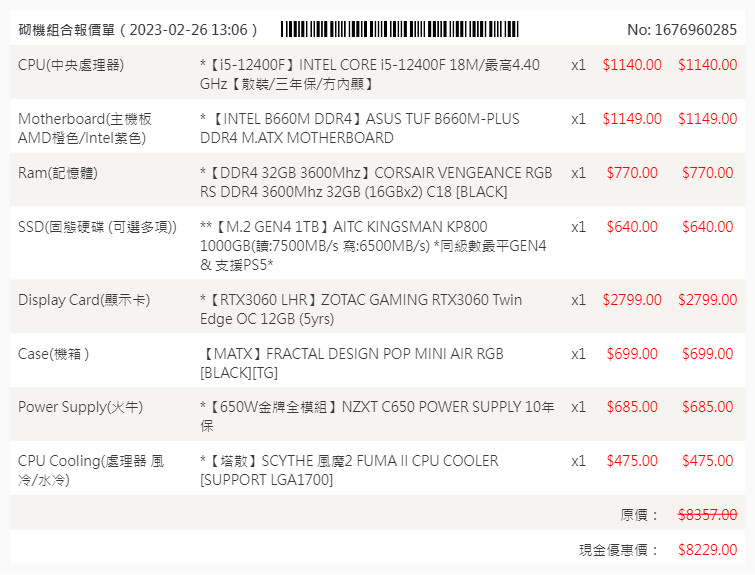Screen dimensions: 755x575
Task: Click the Case(機箱) category label
Action: [x=54, y=354]
